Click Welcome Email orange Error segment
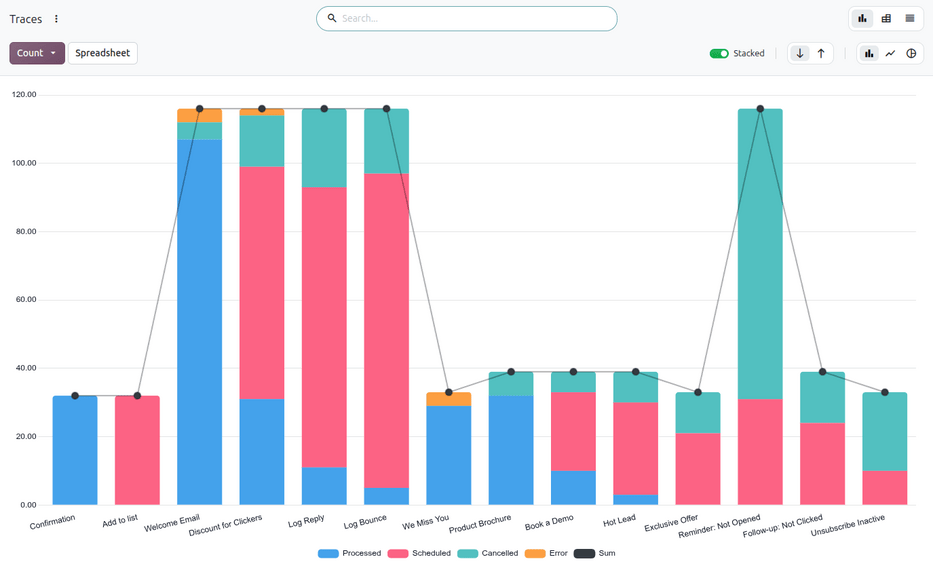 pyautogui.click(x=199, y=115)
